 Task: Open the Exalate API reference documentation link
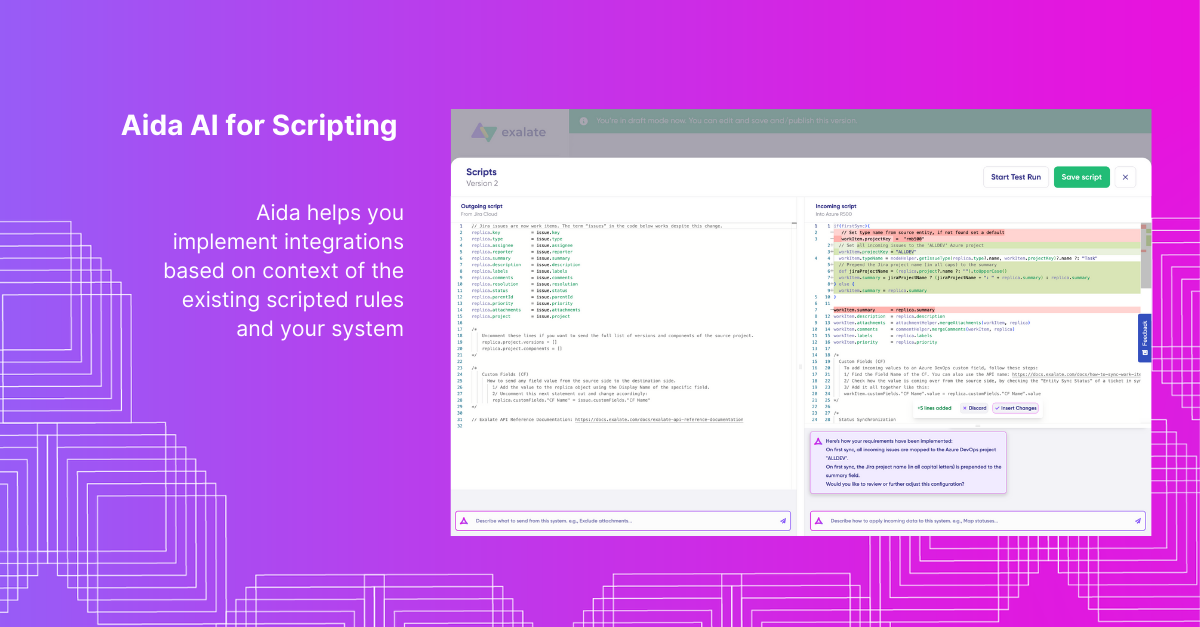(659, 420)
